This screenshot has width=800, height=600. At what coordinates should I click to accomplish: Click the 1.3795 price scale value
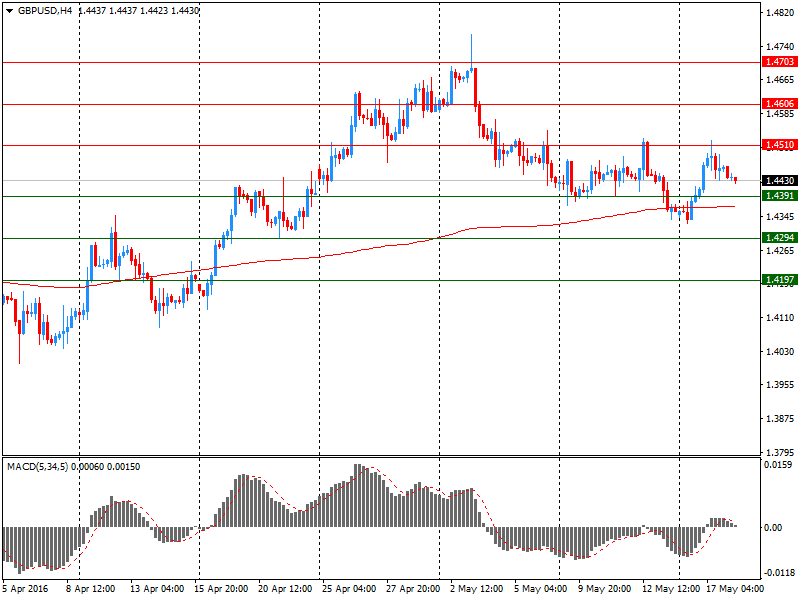tap(781, 453)
